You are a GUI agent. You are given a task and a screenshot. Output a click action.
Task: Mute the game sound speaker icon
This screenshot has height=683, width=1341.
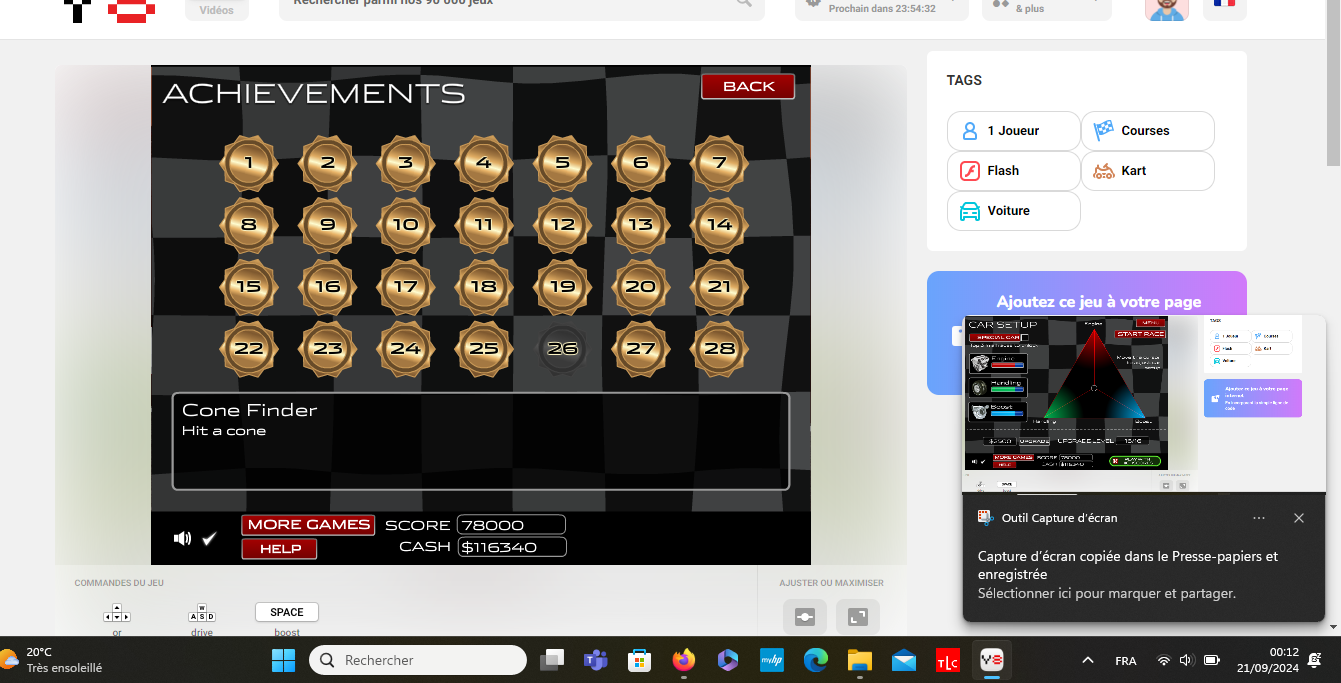tap(182, 539)
